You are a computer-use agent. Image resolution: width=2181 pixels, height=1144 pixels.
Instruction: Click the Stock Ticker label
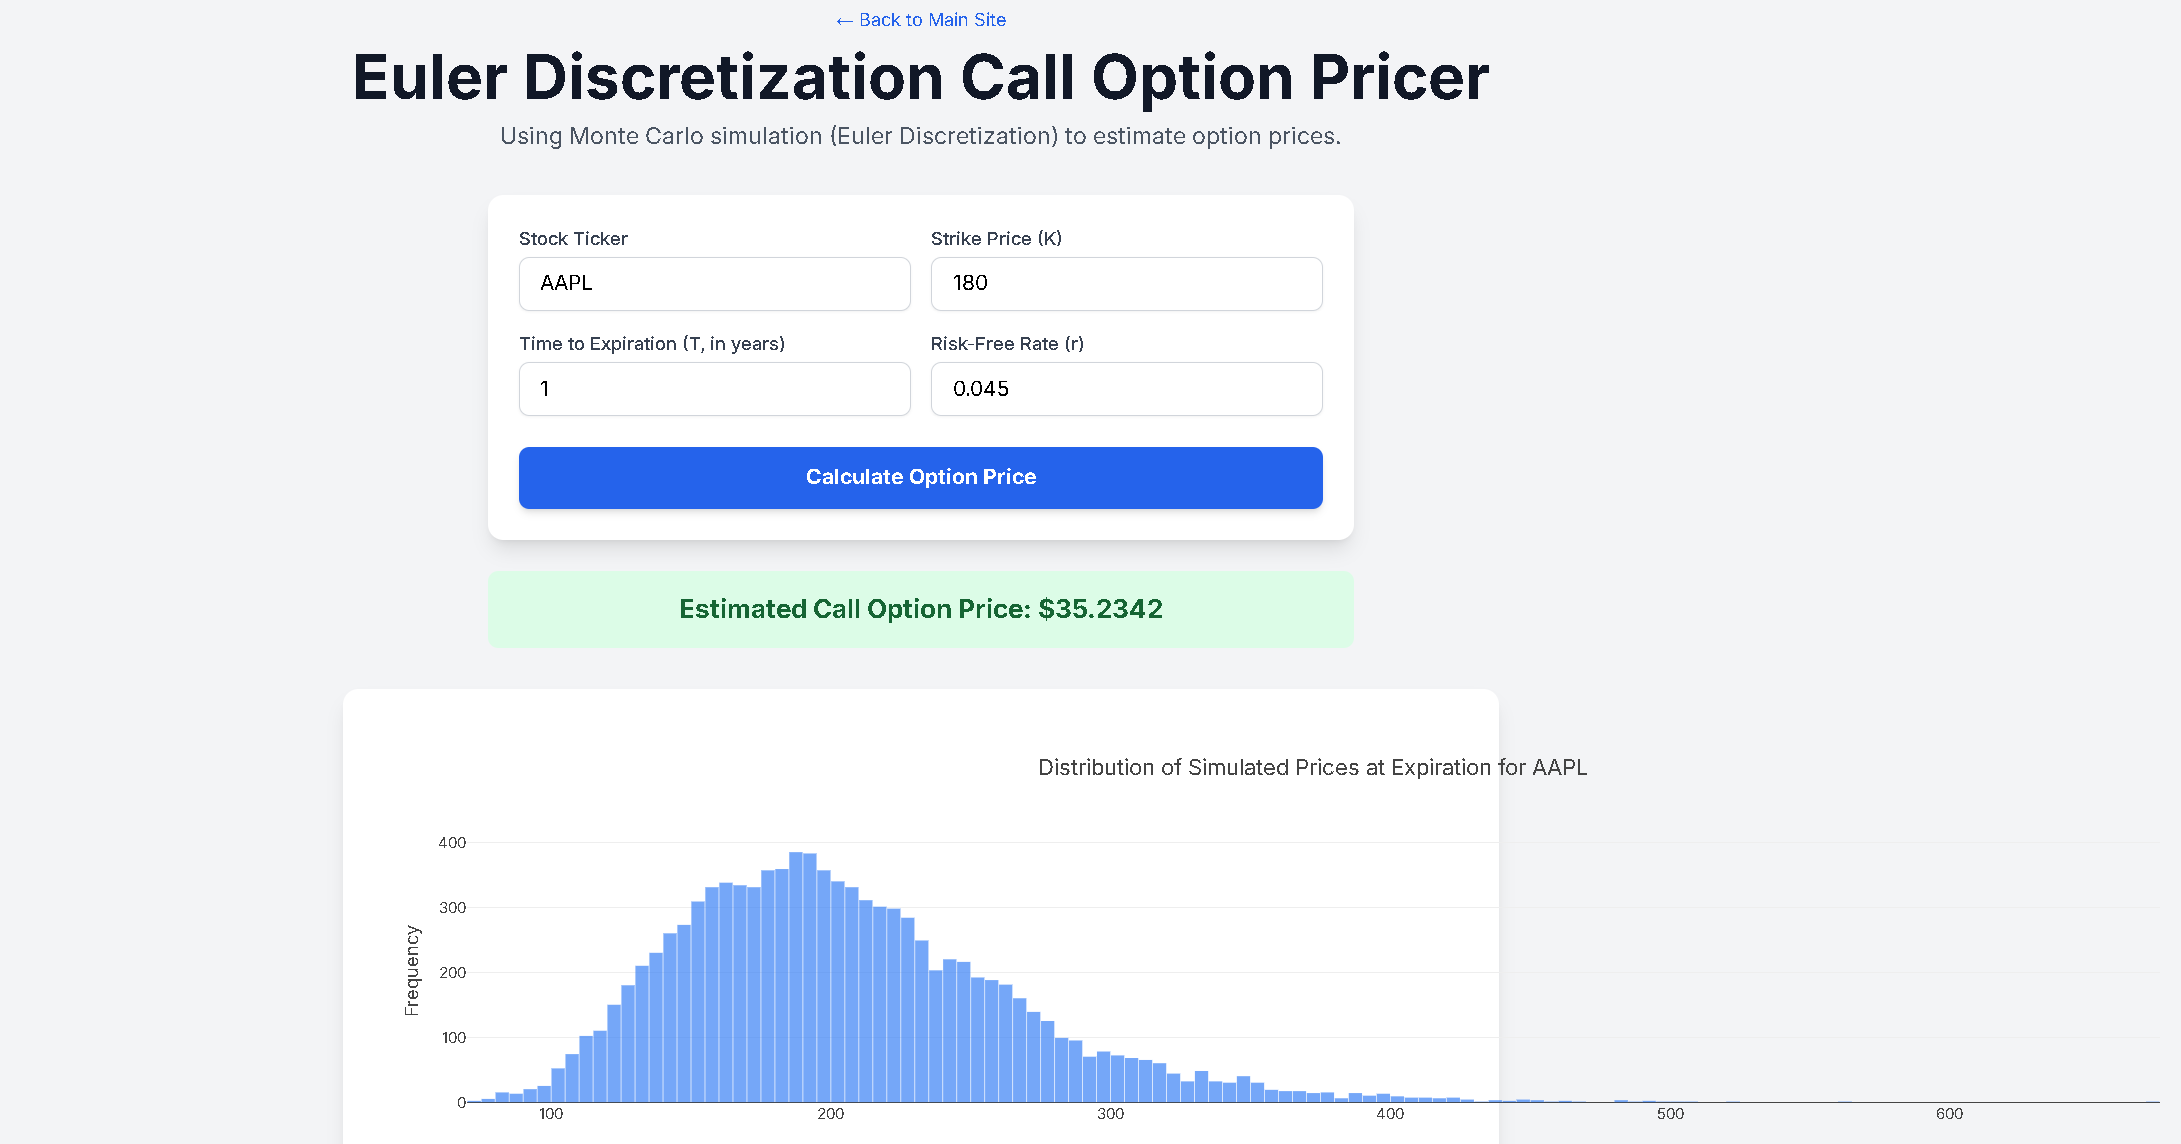[x=573, y=238]
